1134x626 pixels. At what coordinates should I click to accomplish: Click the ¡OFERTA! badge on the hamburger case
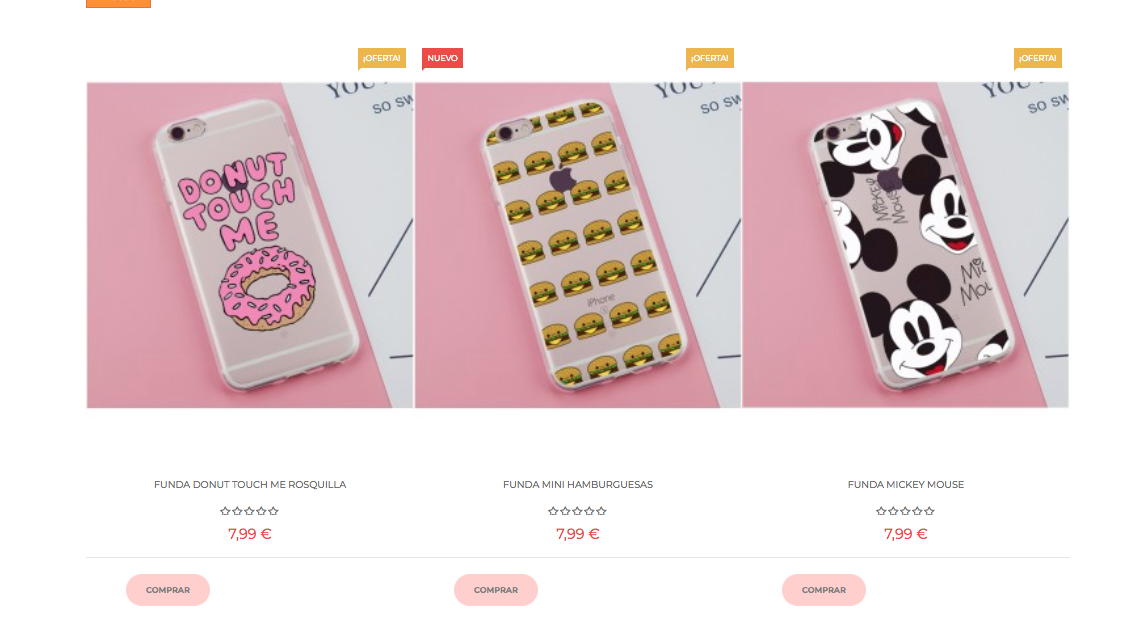tap(709, 59)
